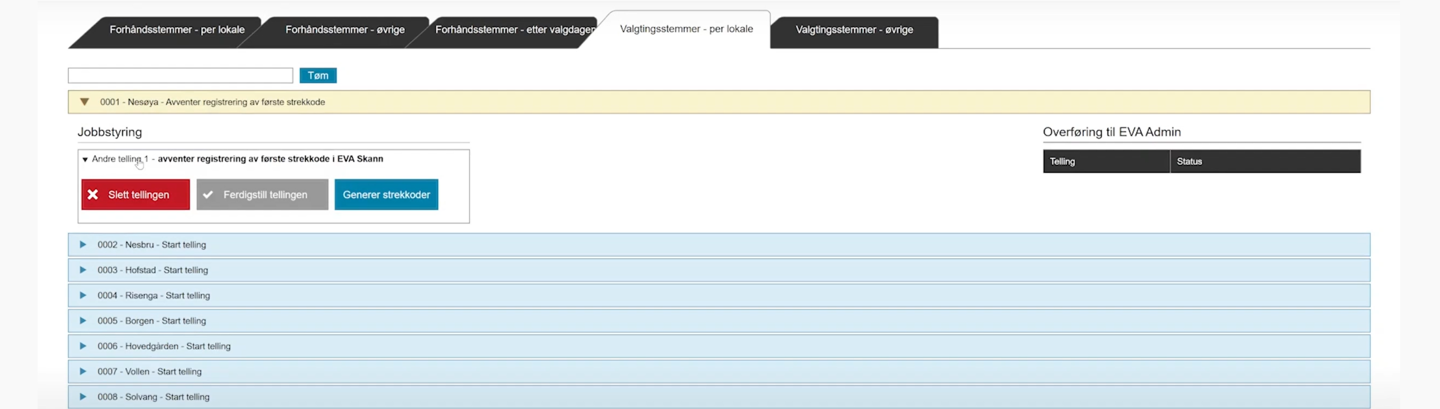Image resolution: width=1440 pixels, height=409 pixels.
Task: Select Valgtingsstemmer - øvrige tab
Action: coord(853,30)
